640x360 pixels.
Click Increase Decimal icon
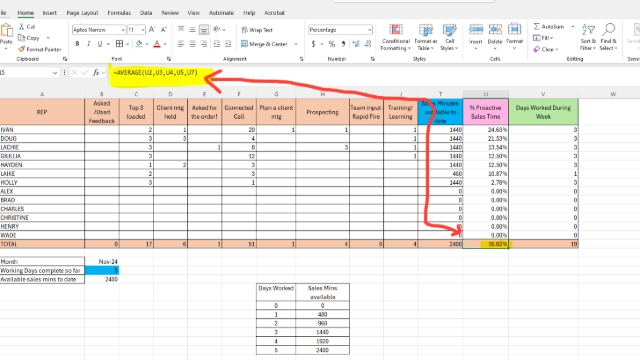pos(356,44)
